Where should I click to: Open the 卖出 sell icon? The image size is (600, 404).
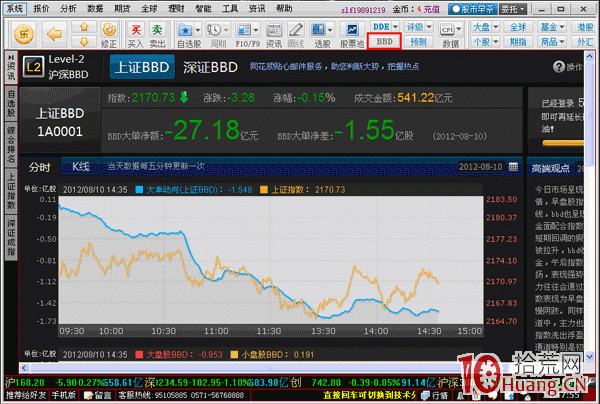157,35
